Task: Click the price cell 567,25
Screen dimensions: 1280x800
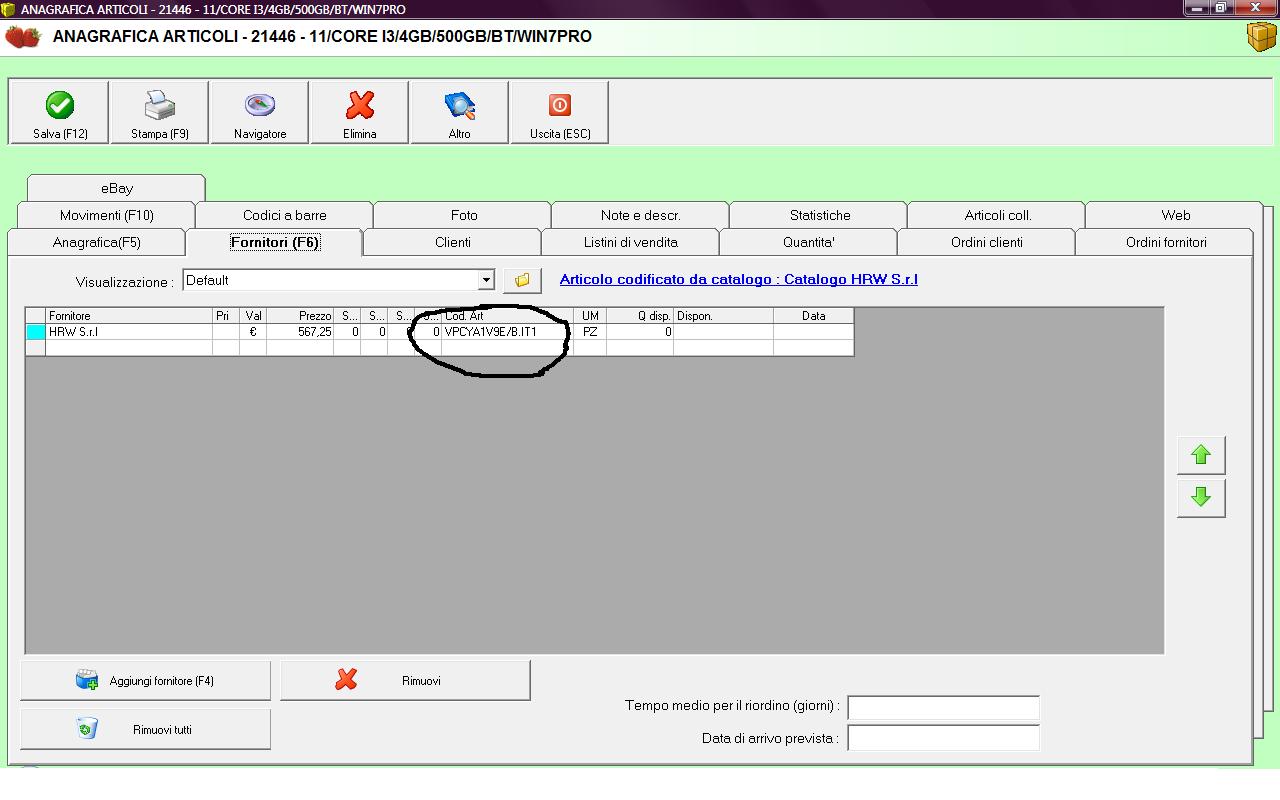Action: point(300,332)
